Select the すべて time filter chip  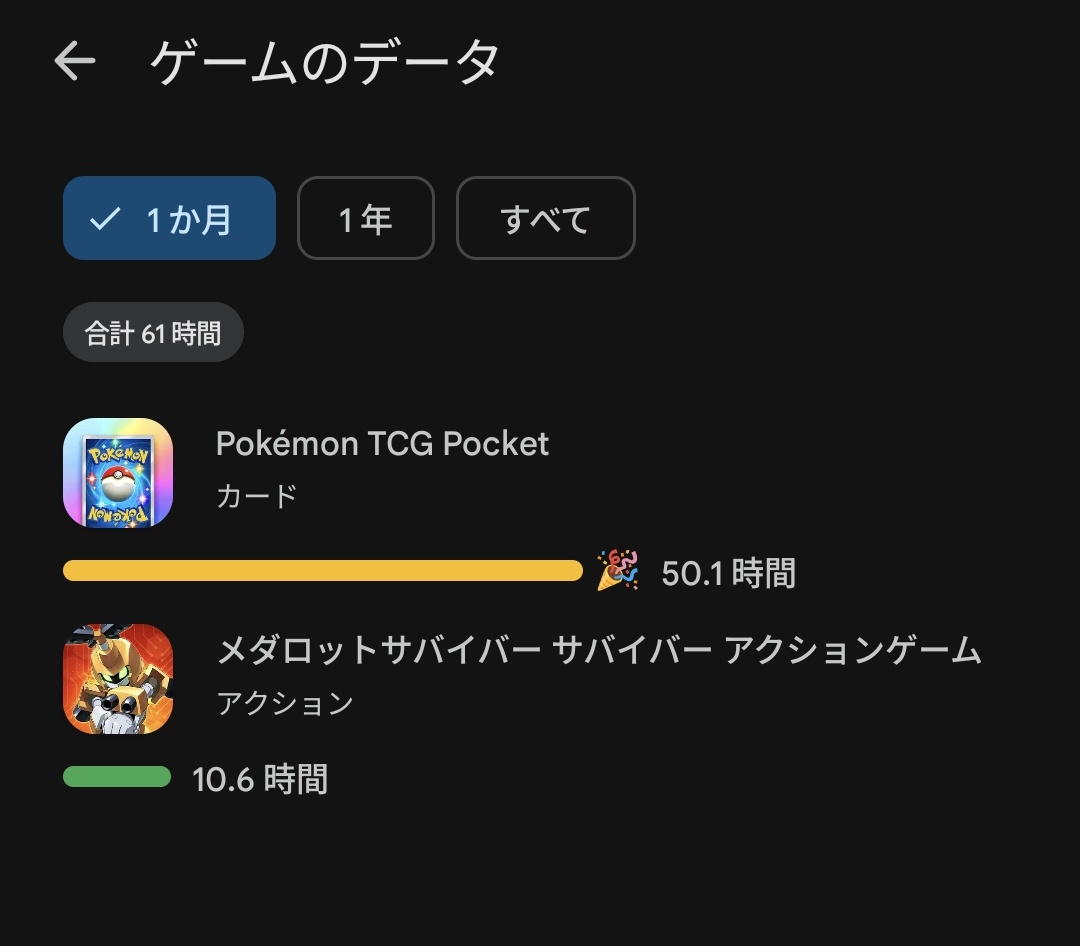pyautogui.click(x=546, y=218)
